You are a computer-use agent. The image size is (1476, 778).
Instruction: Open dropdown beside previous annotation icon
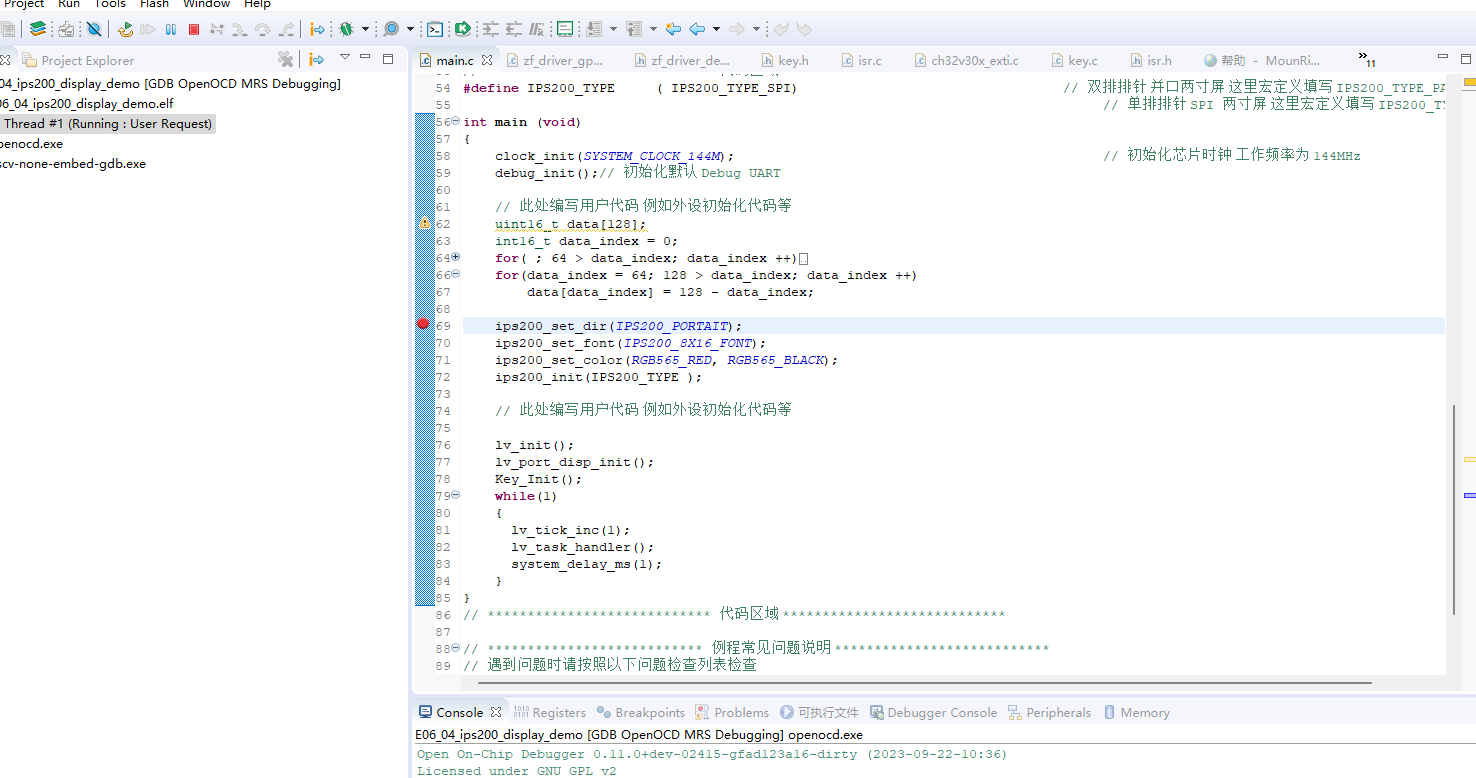(x=653, y=29)
